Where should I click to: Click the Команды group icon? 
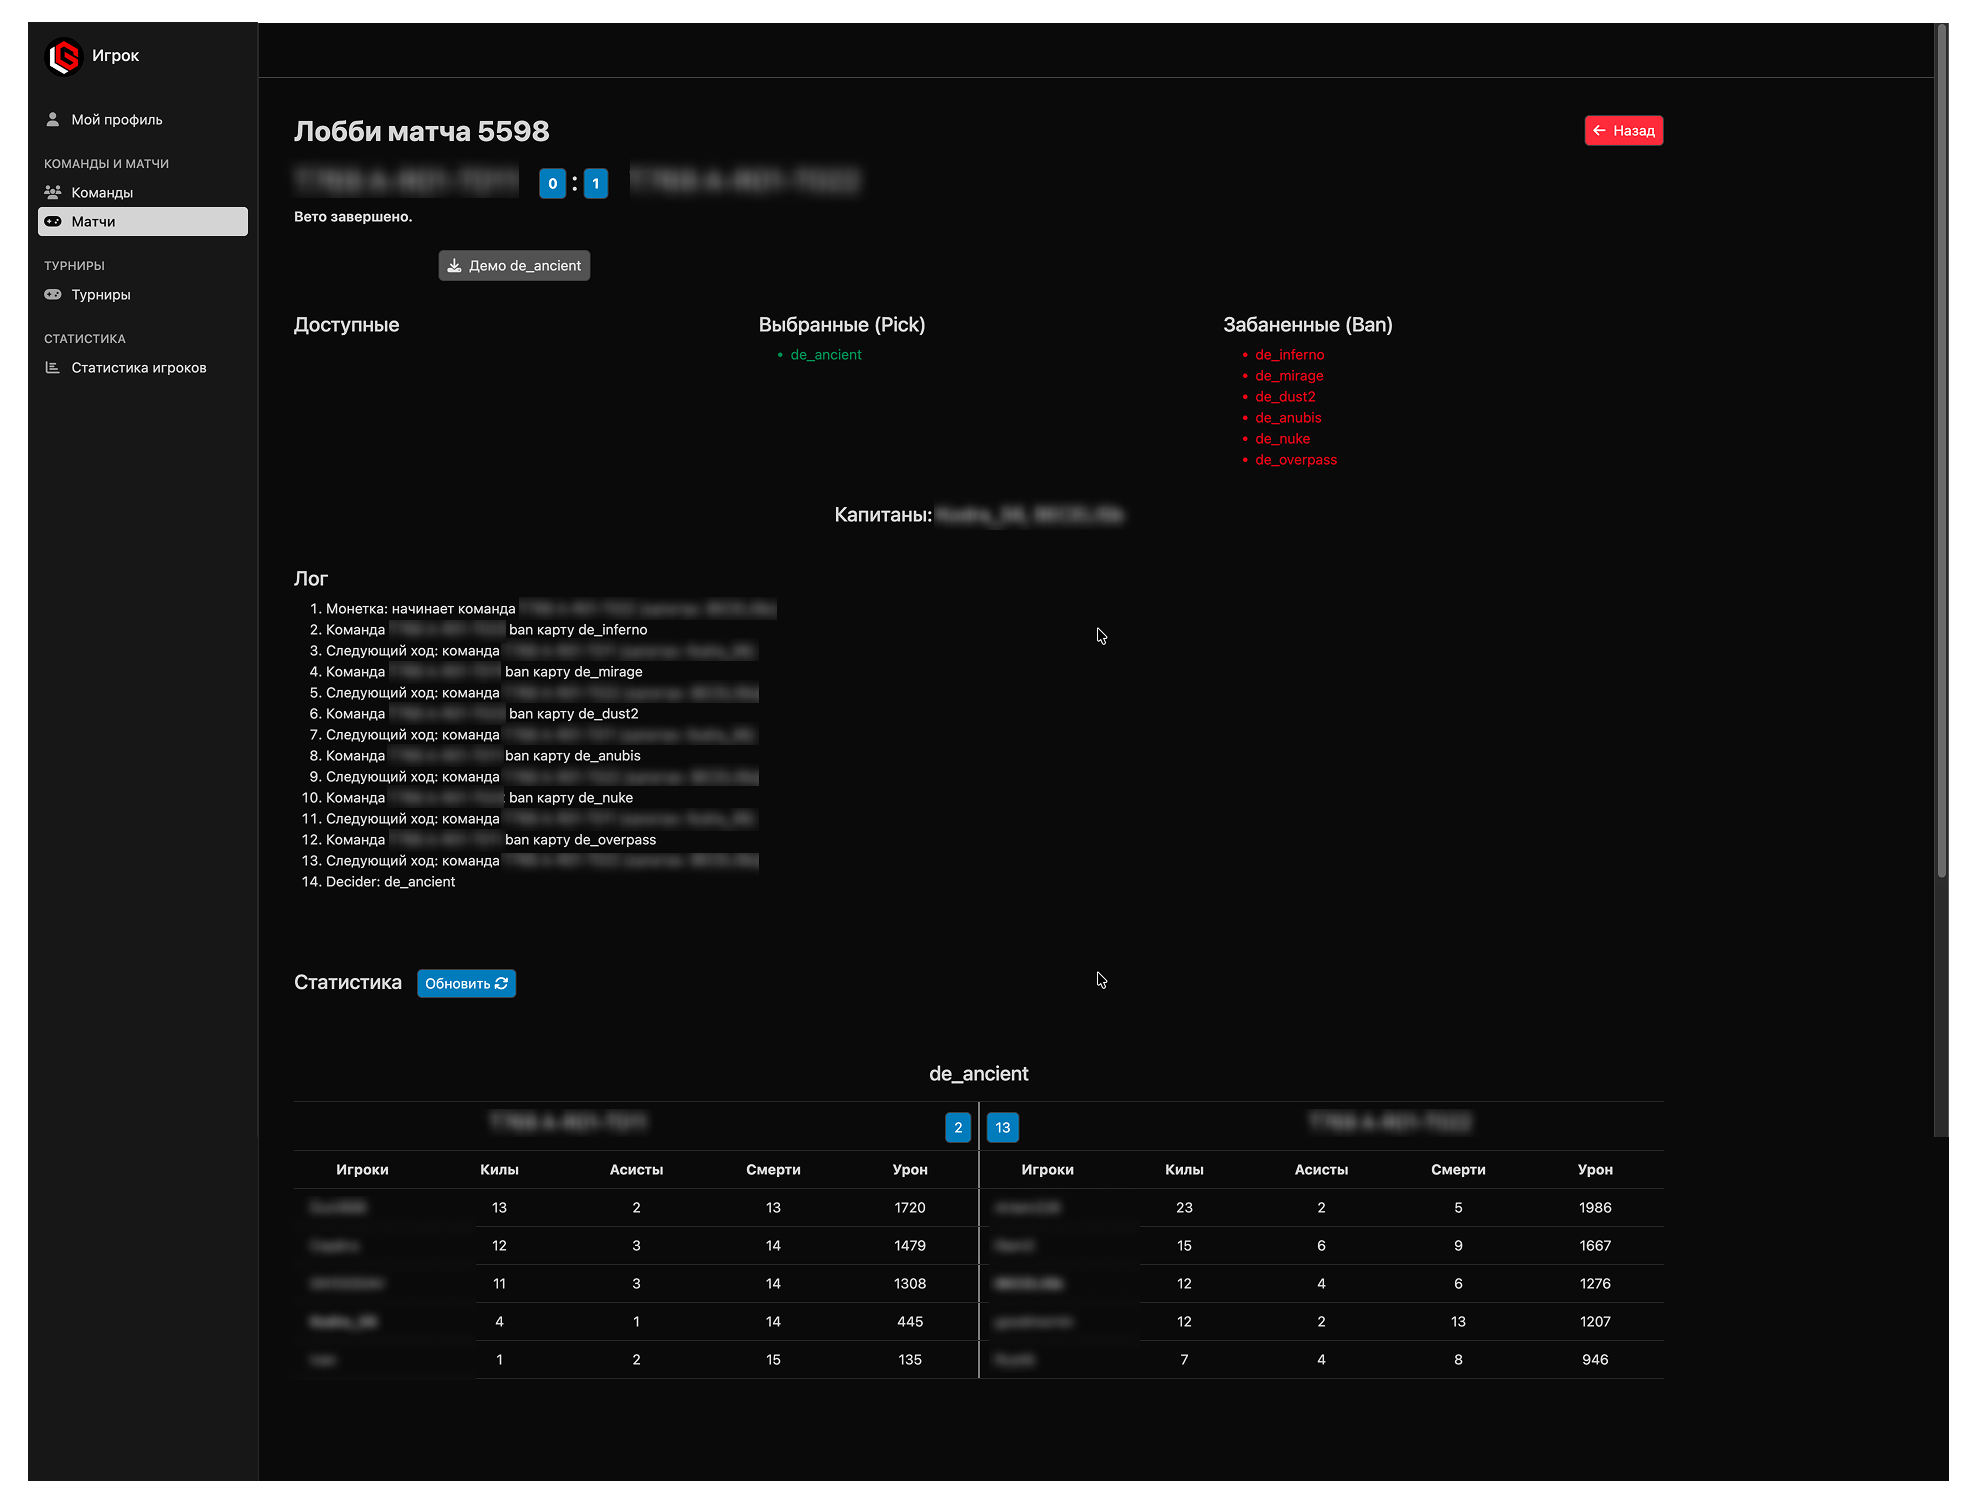53,192
